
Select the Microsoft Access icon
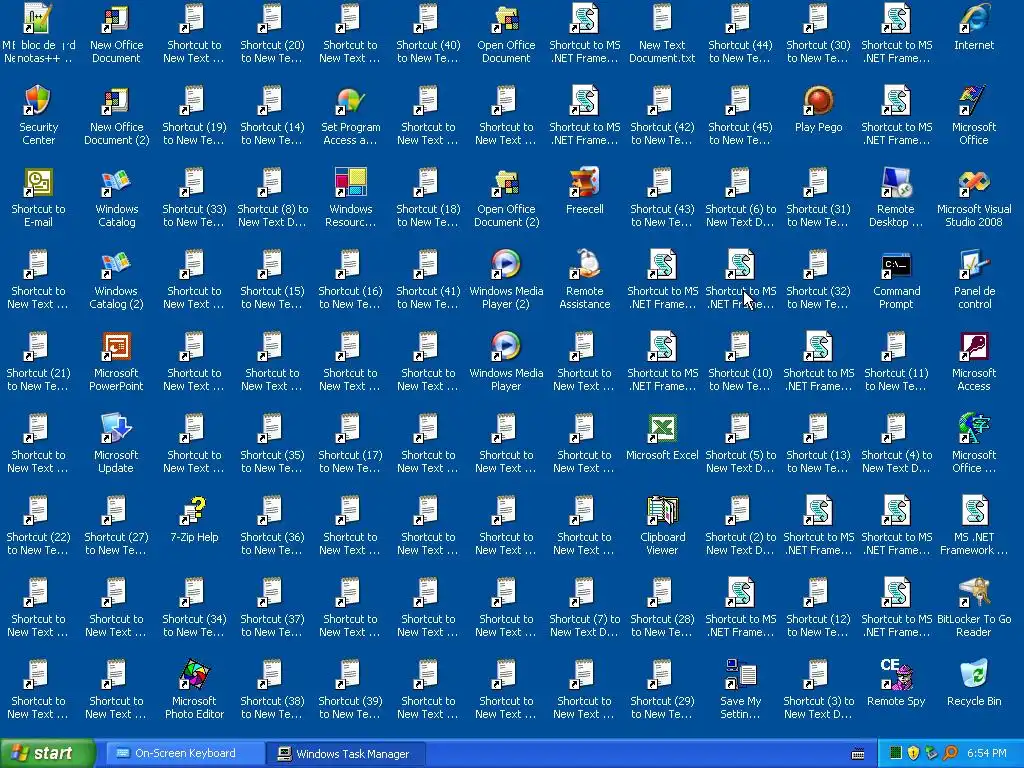click(974, 360)
